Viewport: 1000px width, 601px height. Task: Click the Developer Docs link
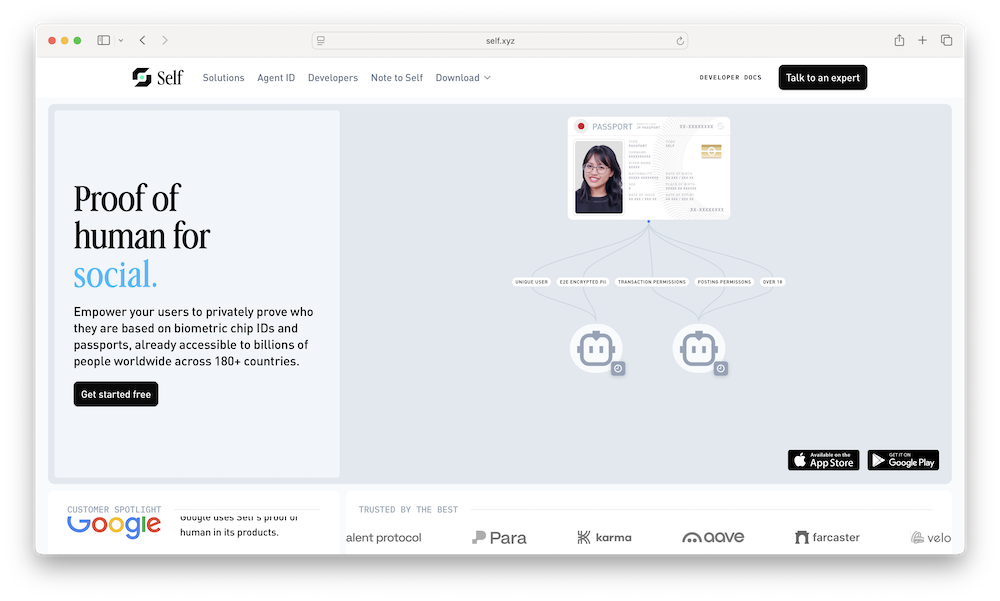(x=730, y=78)
